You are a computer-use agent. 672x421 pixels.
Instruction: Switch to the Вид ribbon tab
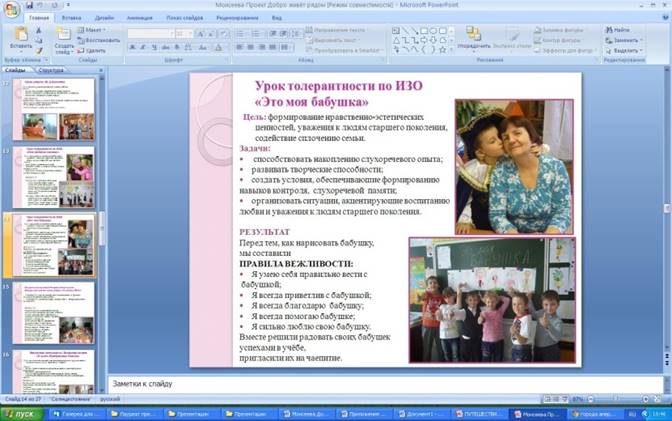click(x=276, y=18)
